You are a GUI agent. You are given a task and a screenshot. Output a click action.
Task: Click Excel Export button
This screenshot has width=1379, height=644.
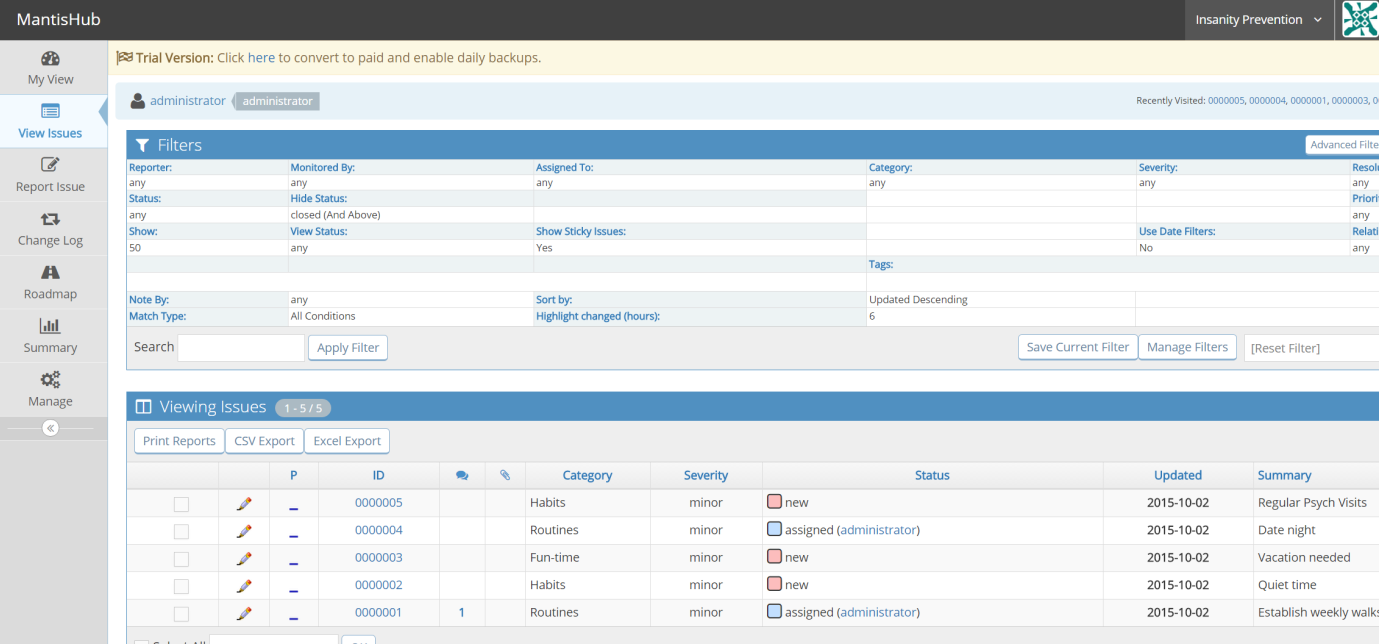pyautogui.click(x=347, y=441)
